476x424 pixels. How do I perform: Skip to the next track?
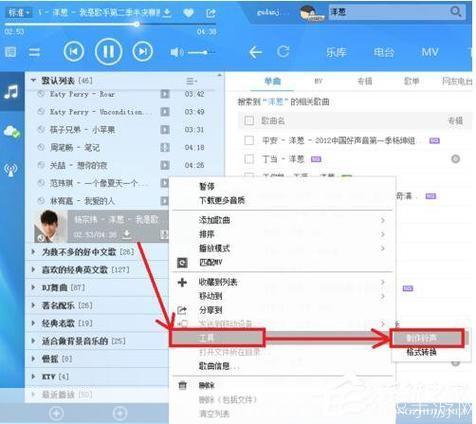(143, 52)
